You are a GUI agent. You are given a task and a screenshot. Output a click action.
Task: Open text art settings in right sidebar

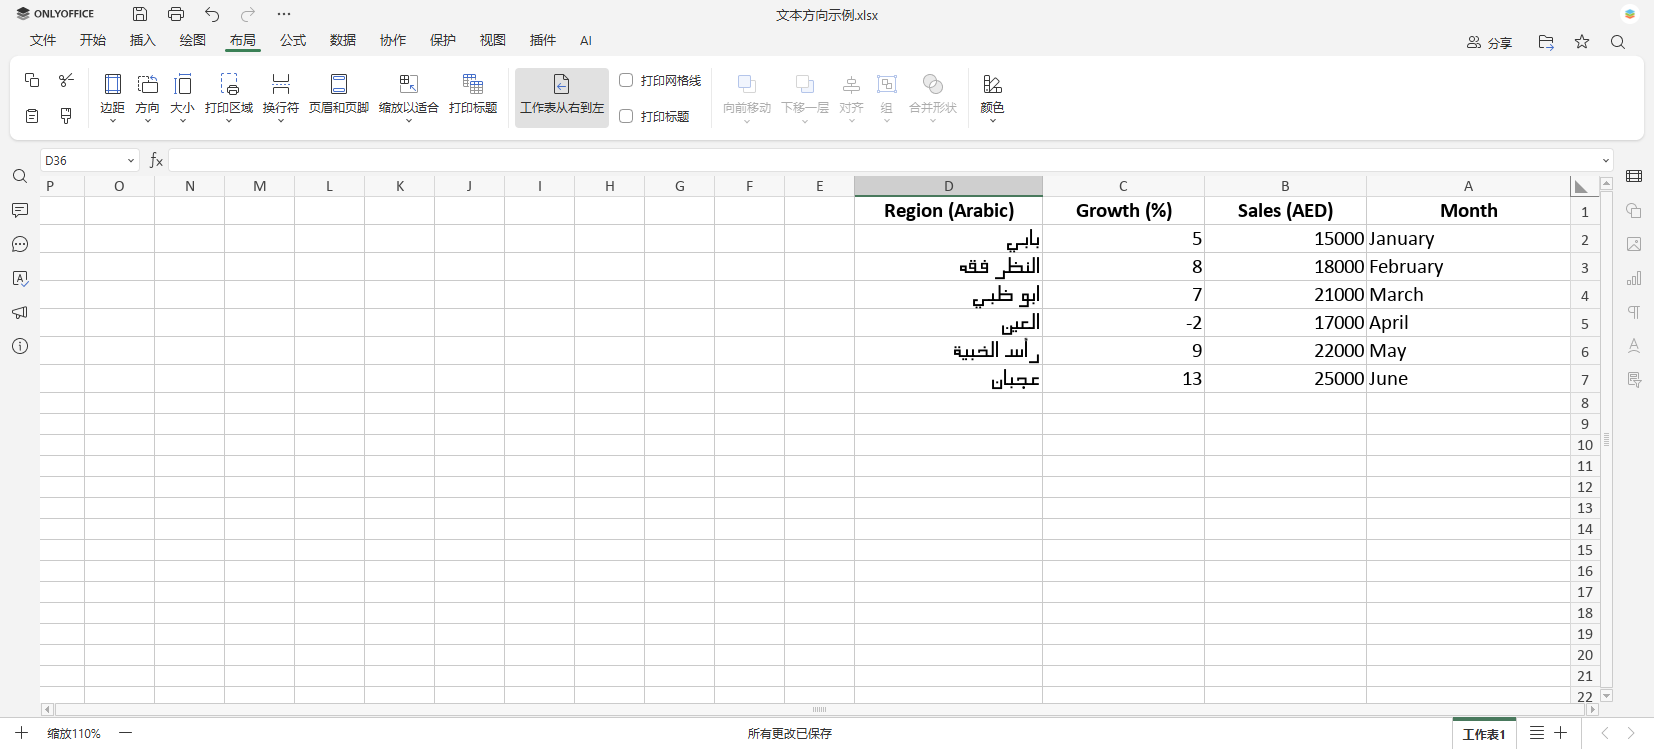1634,346
